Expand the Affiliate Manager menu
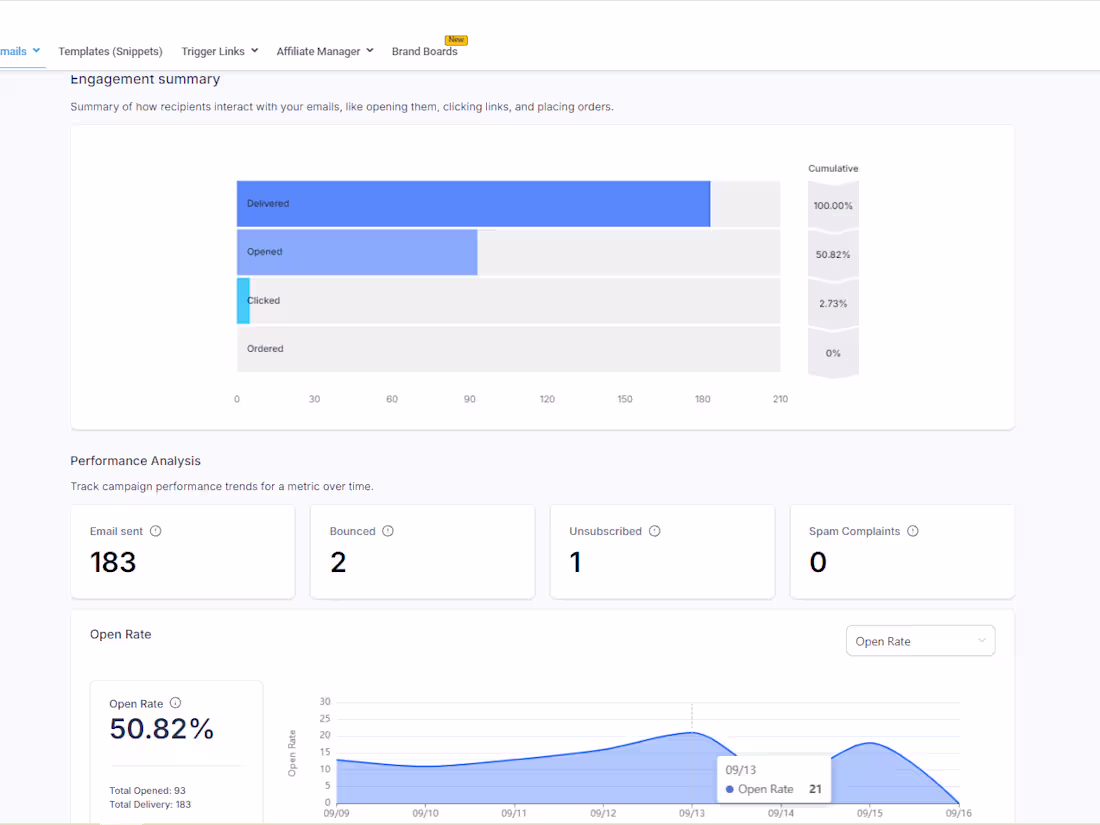Image resolution: width=1100 pixels, height=825 pixels. [x=324, y=51]
